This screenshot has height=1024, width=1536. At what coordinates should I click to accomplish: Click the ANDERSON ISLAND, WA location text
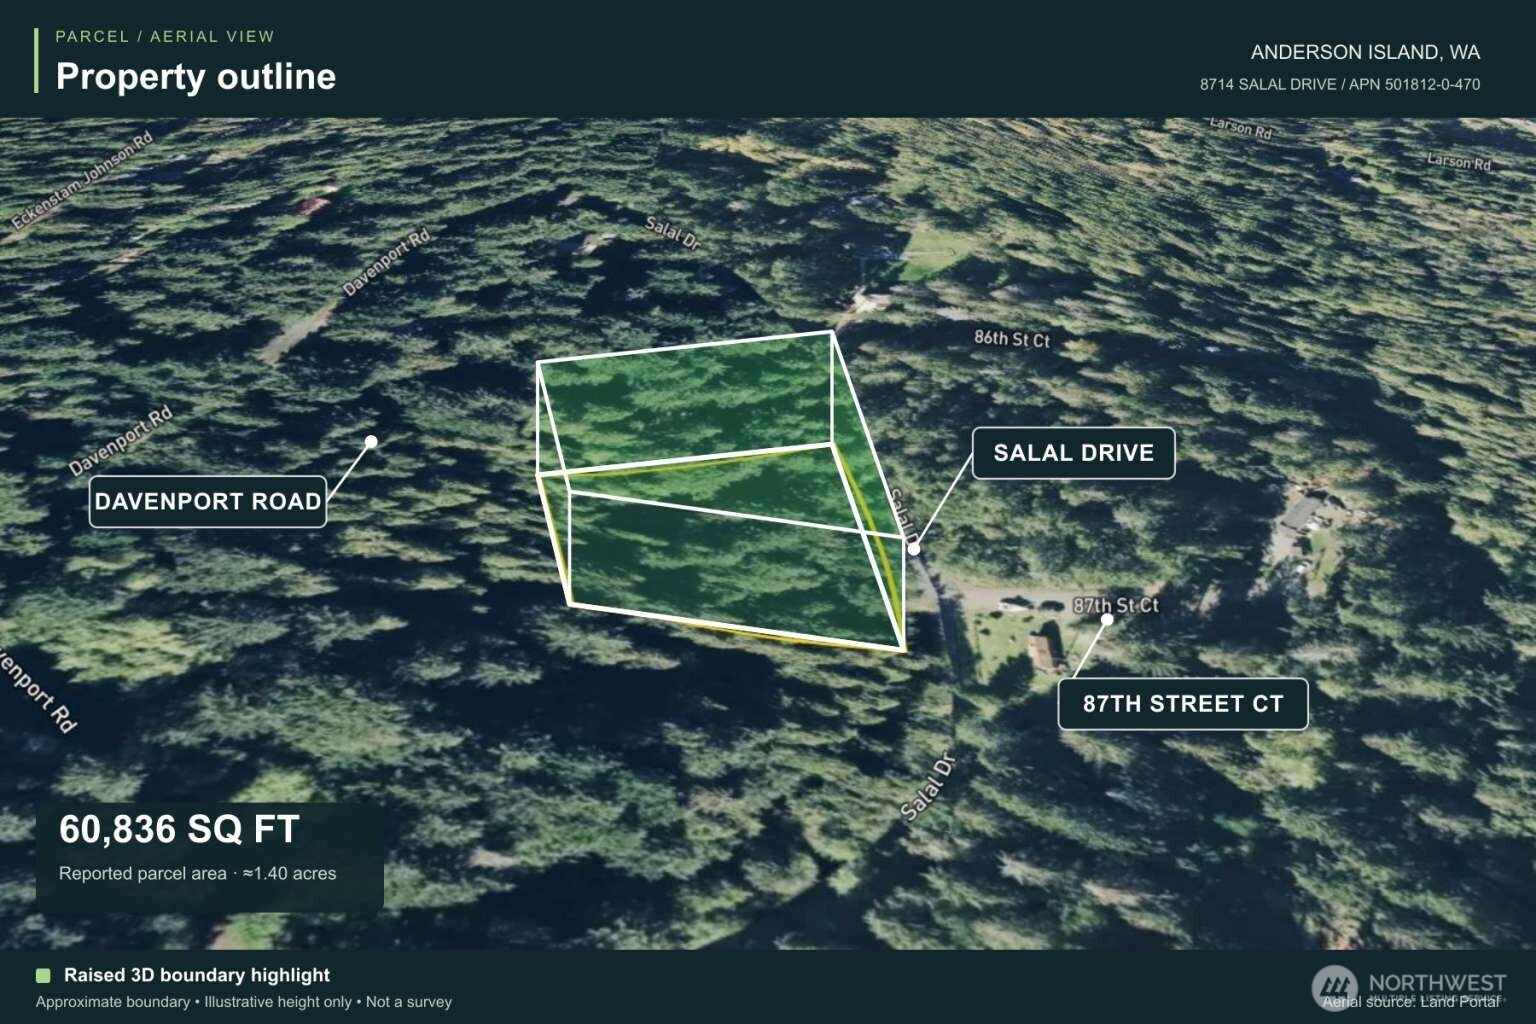pos(1365,52)
